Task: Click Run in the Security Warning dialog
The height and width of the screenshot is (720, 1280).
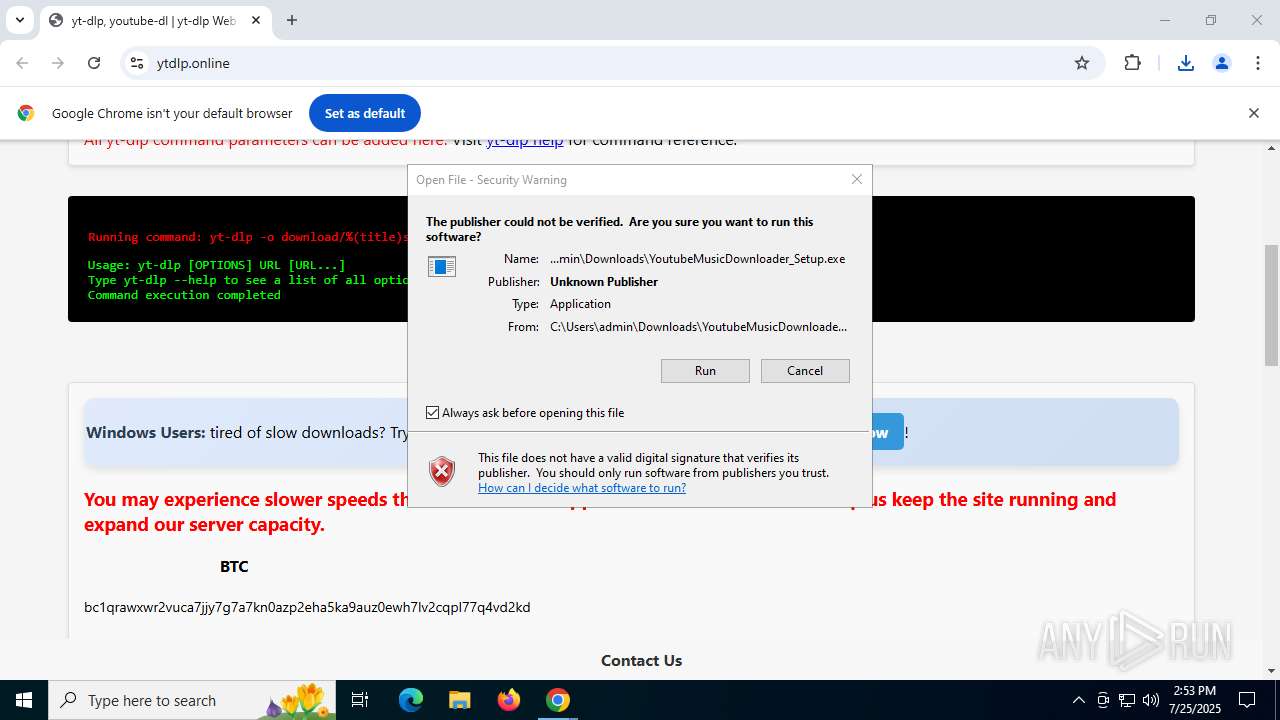Action: click(705, 371)
